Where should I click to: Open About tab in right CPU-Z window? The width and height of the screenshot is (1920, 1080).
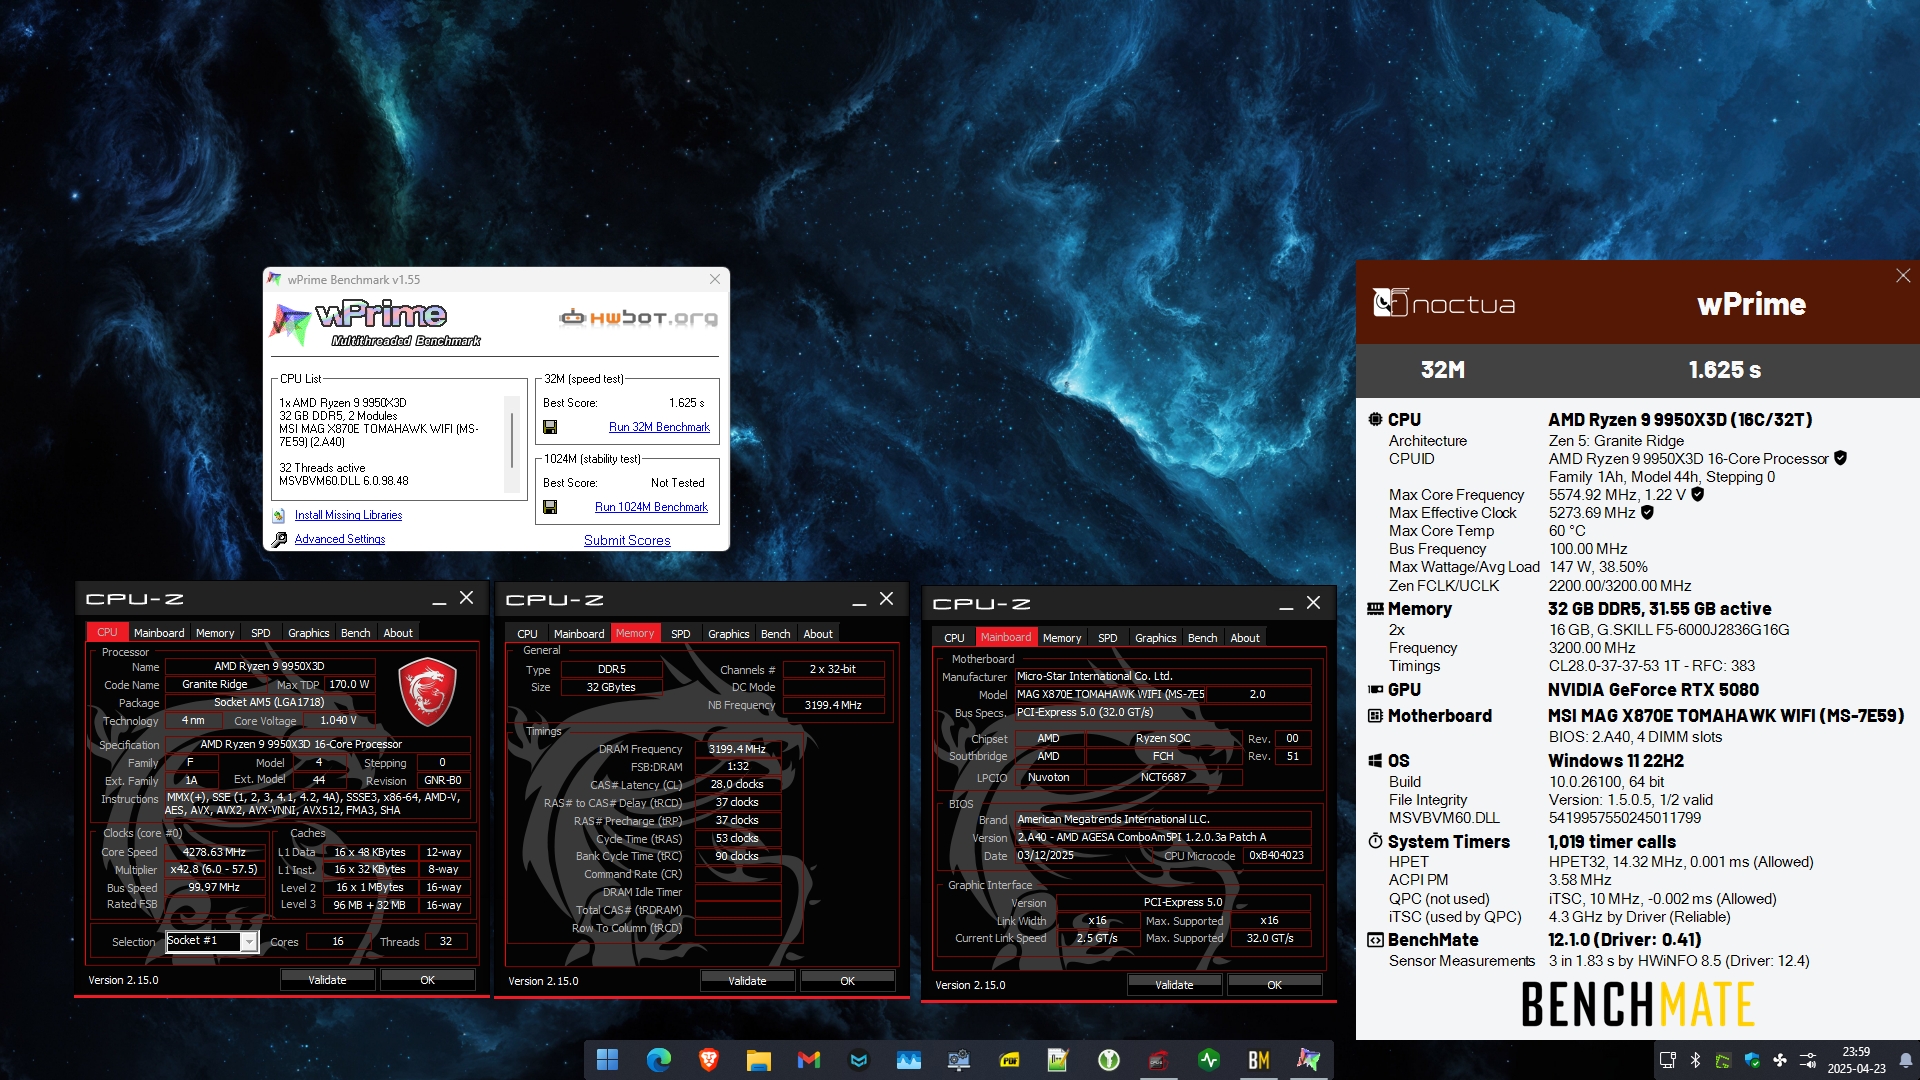(x=1245, y=638)
